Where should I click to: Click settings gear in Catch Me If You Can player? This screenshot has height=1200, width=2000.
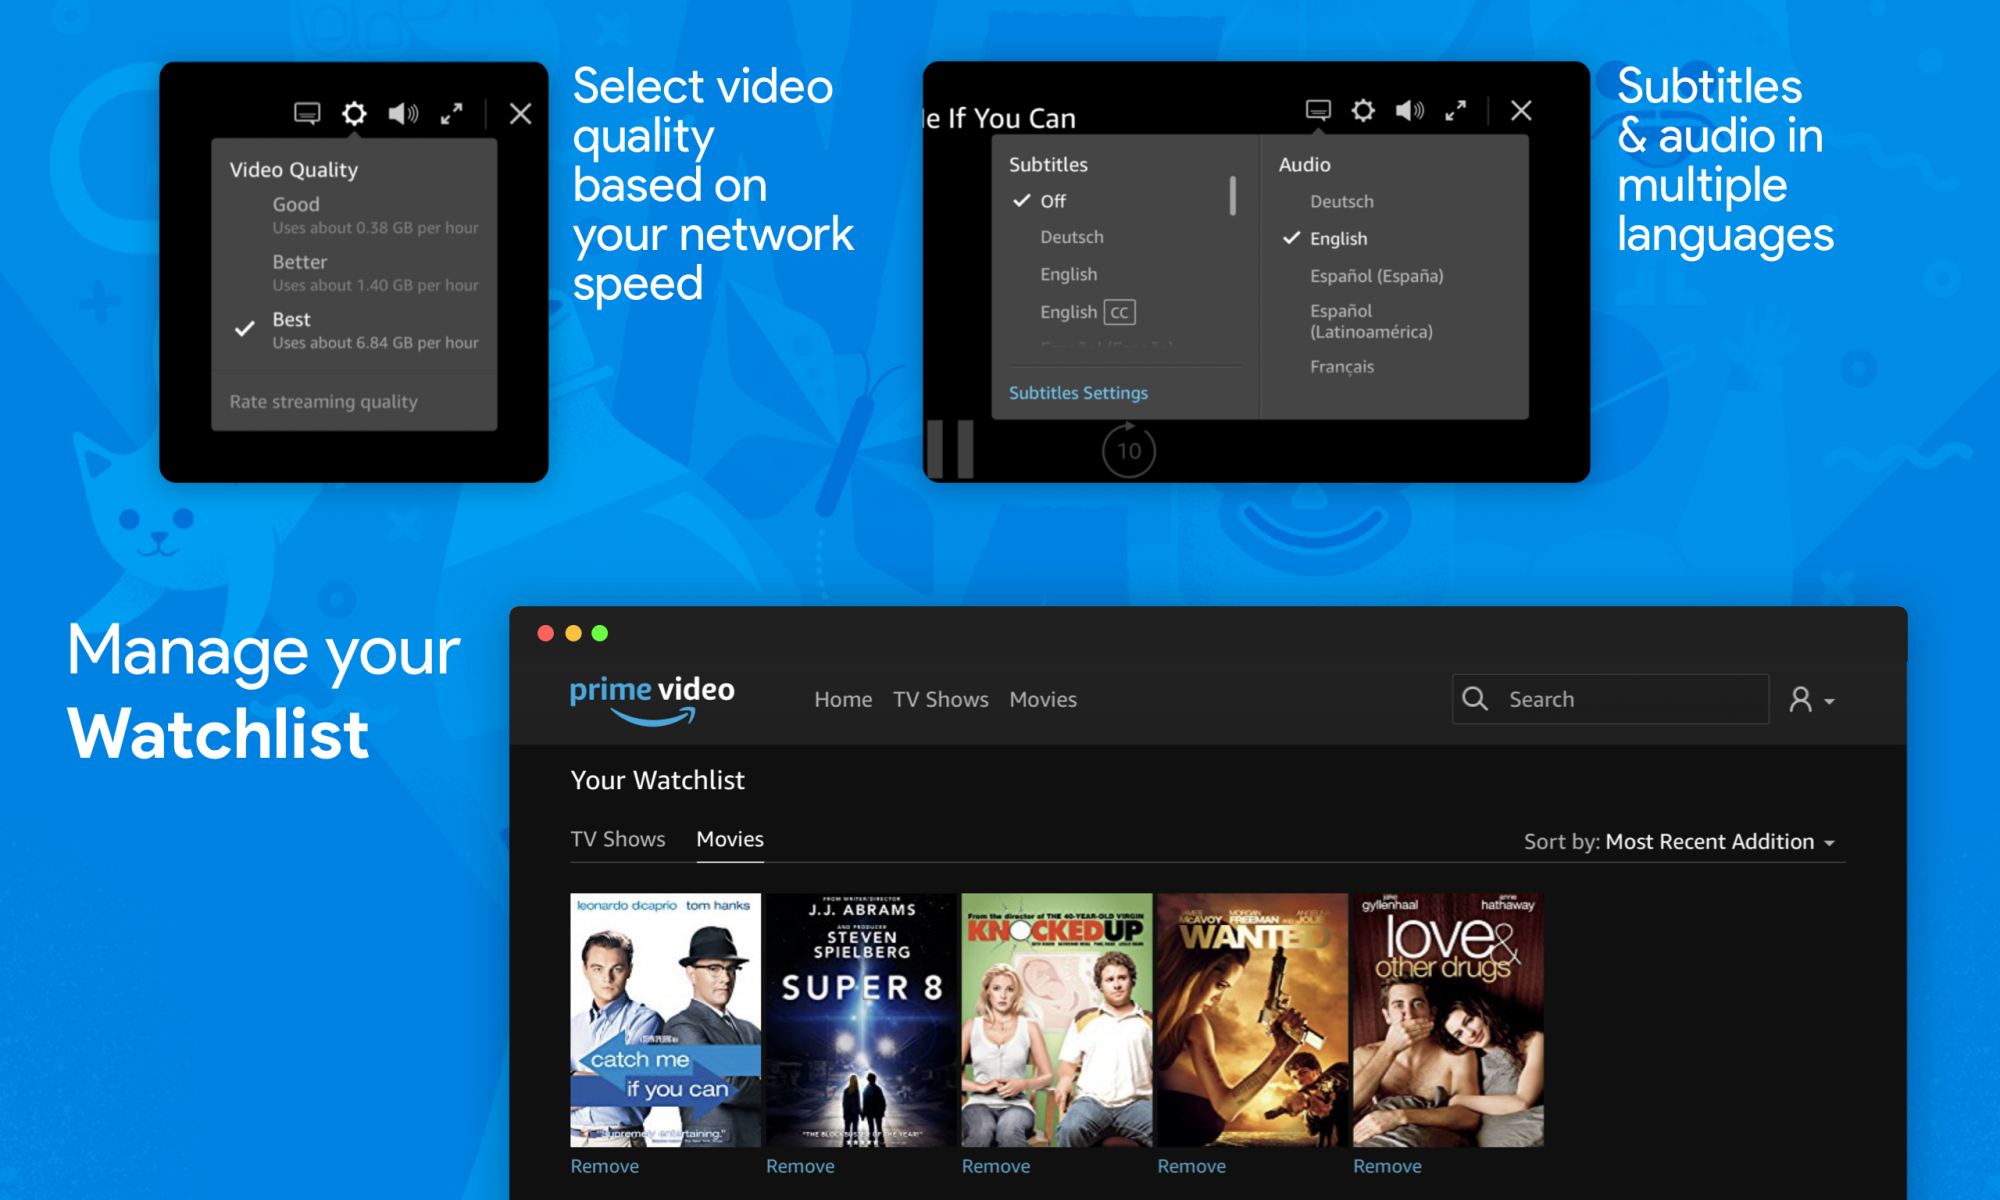point(1363,110)
